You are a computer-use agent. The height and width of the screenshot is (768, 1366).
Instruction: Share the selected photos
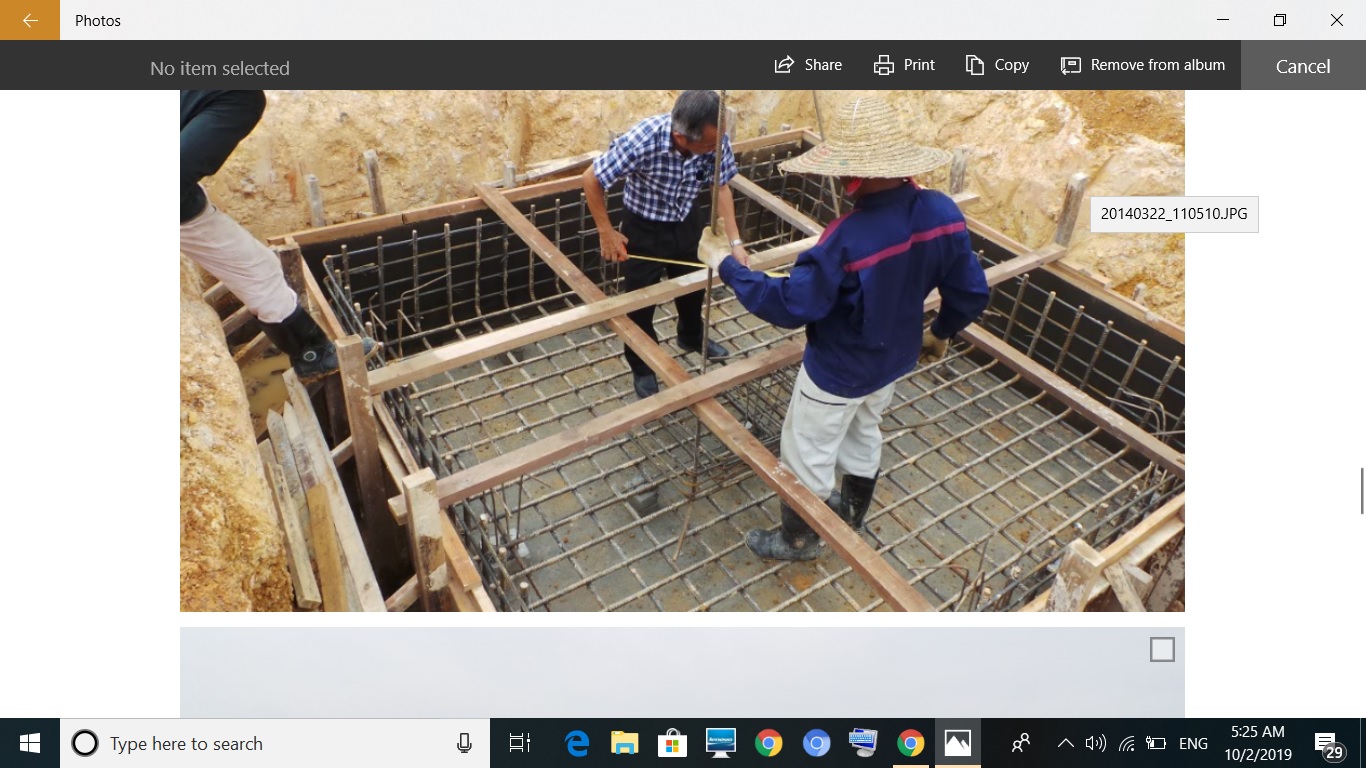point(808,65)
